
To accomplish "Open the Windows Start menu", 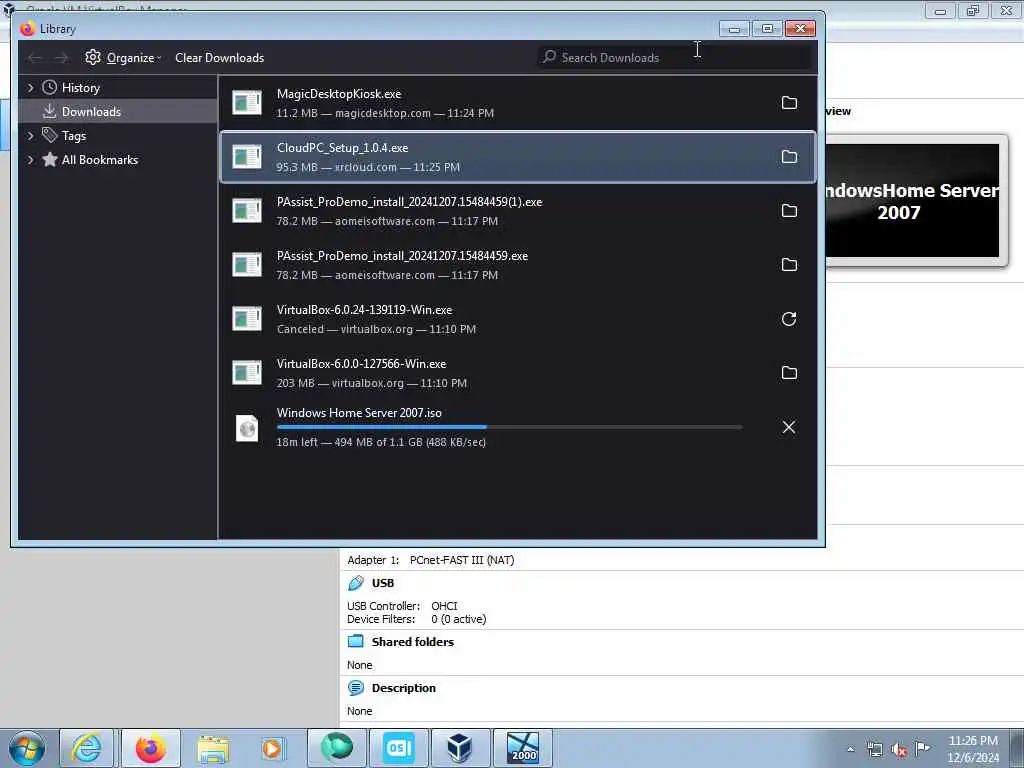I will 27,749.
